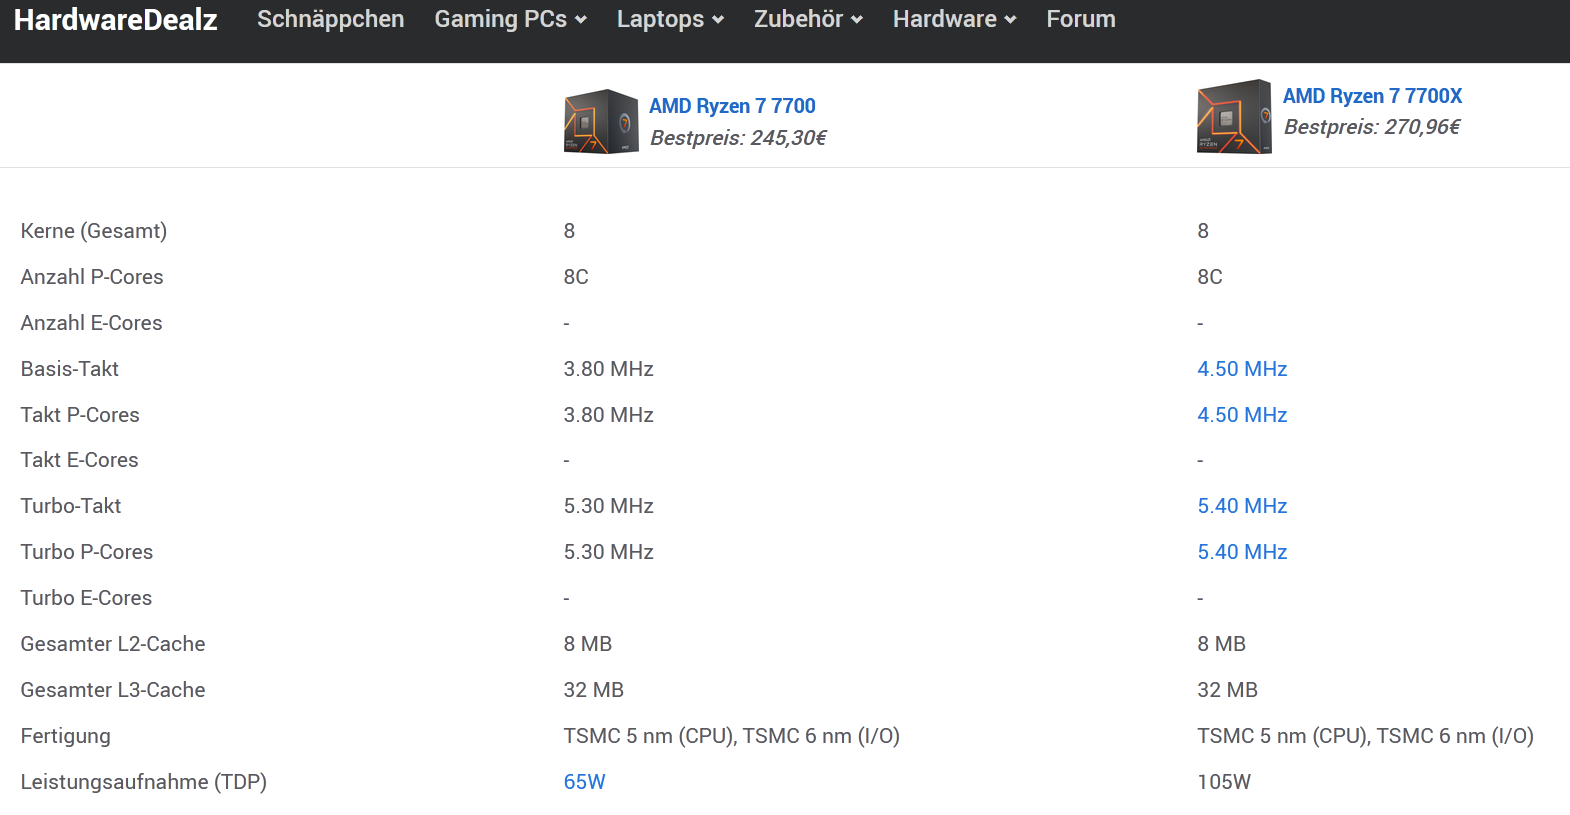1570x815 pixels.
Task: Click the 7700X Fertigung TSMC value
Action: pyautogui.click(x=1365, y=736)
